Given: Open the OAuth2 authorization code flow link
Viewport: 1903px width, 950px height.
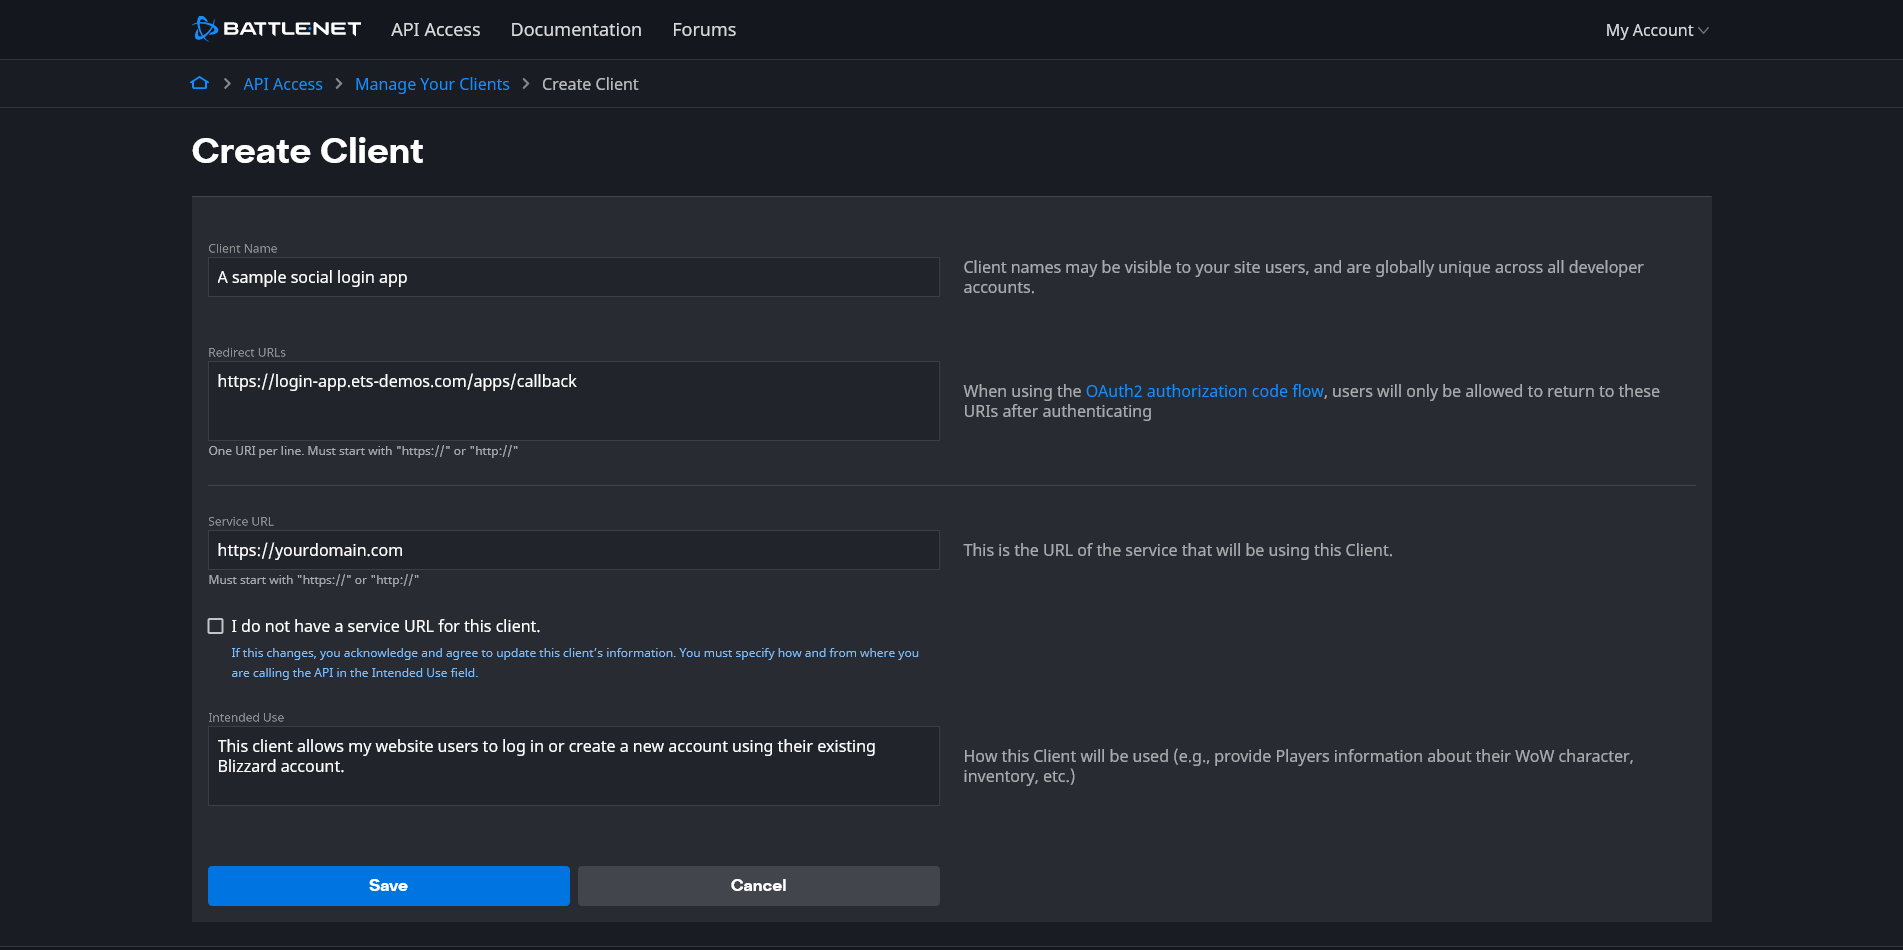Looking at the screenshot, I should (x=1204, y=391).
